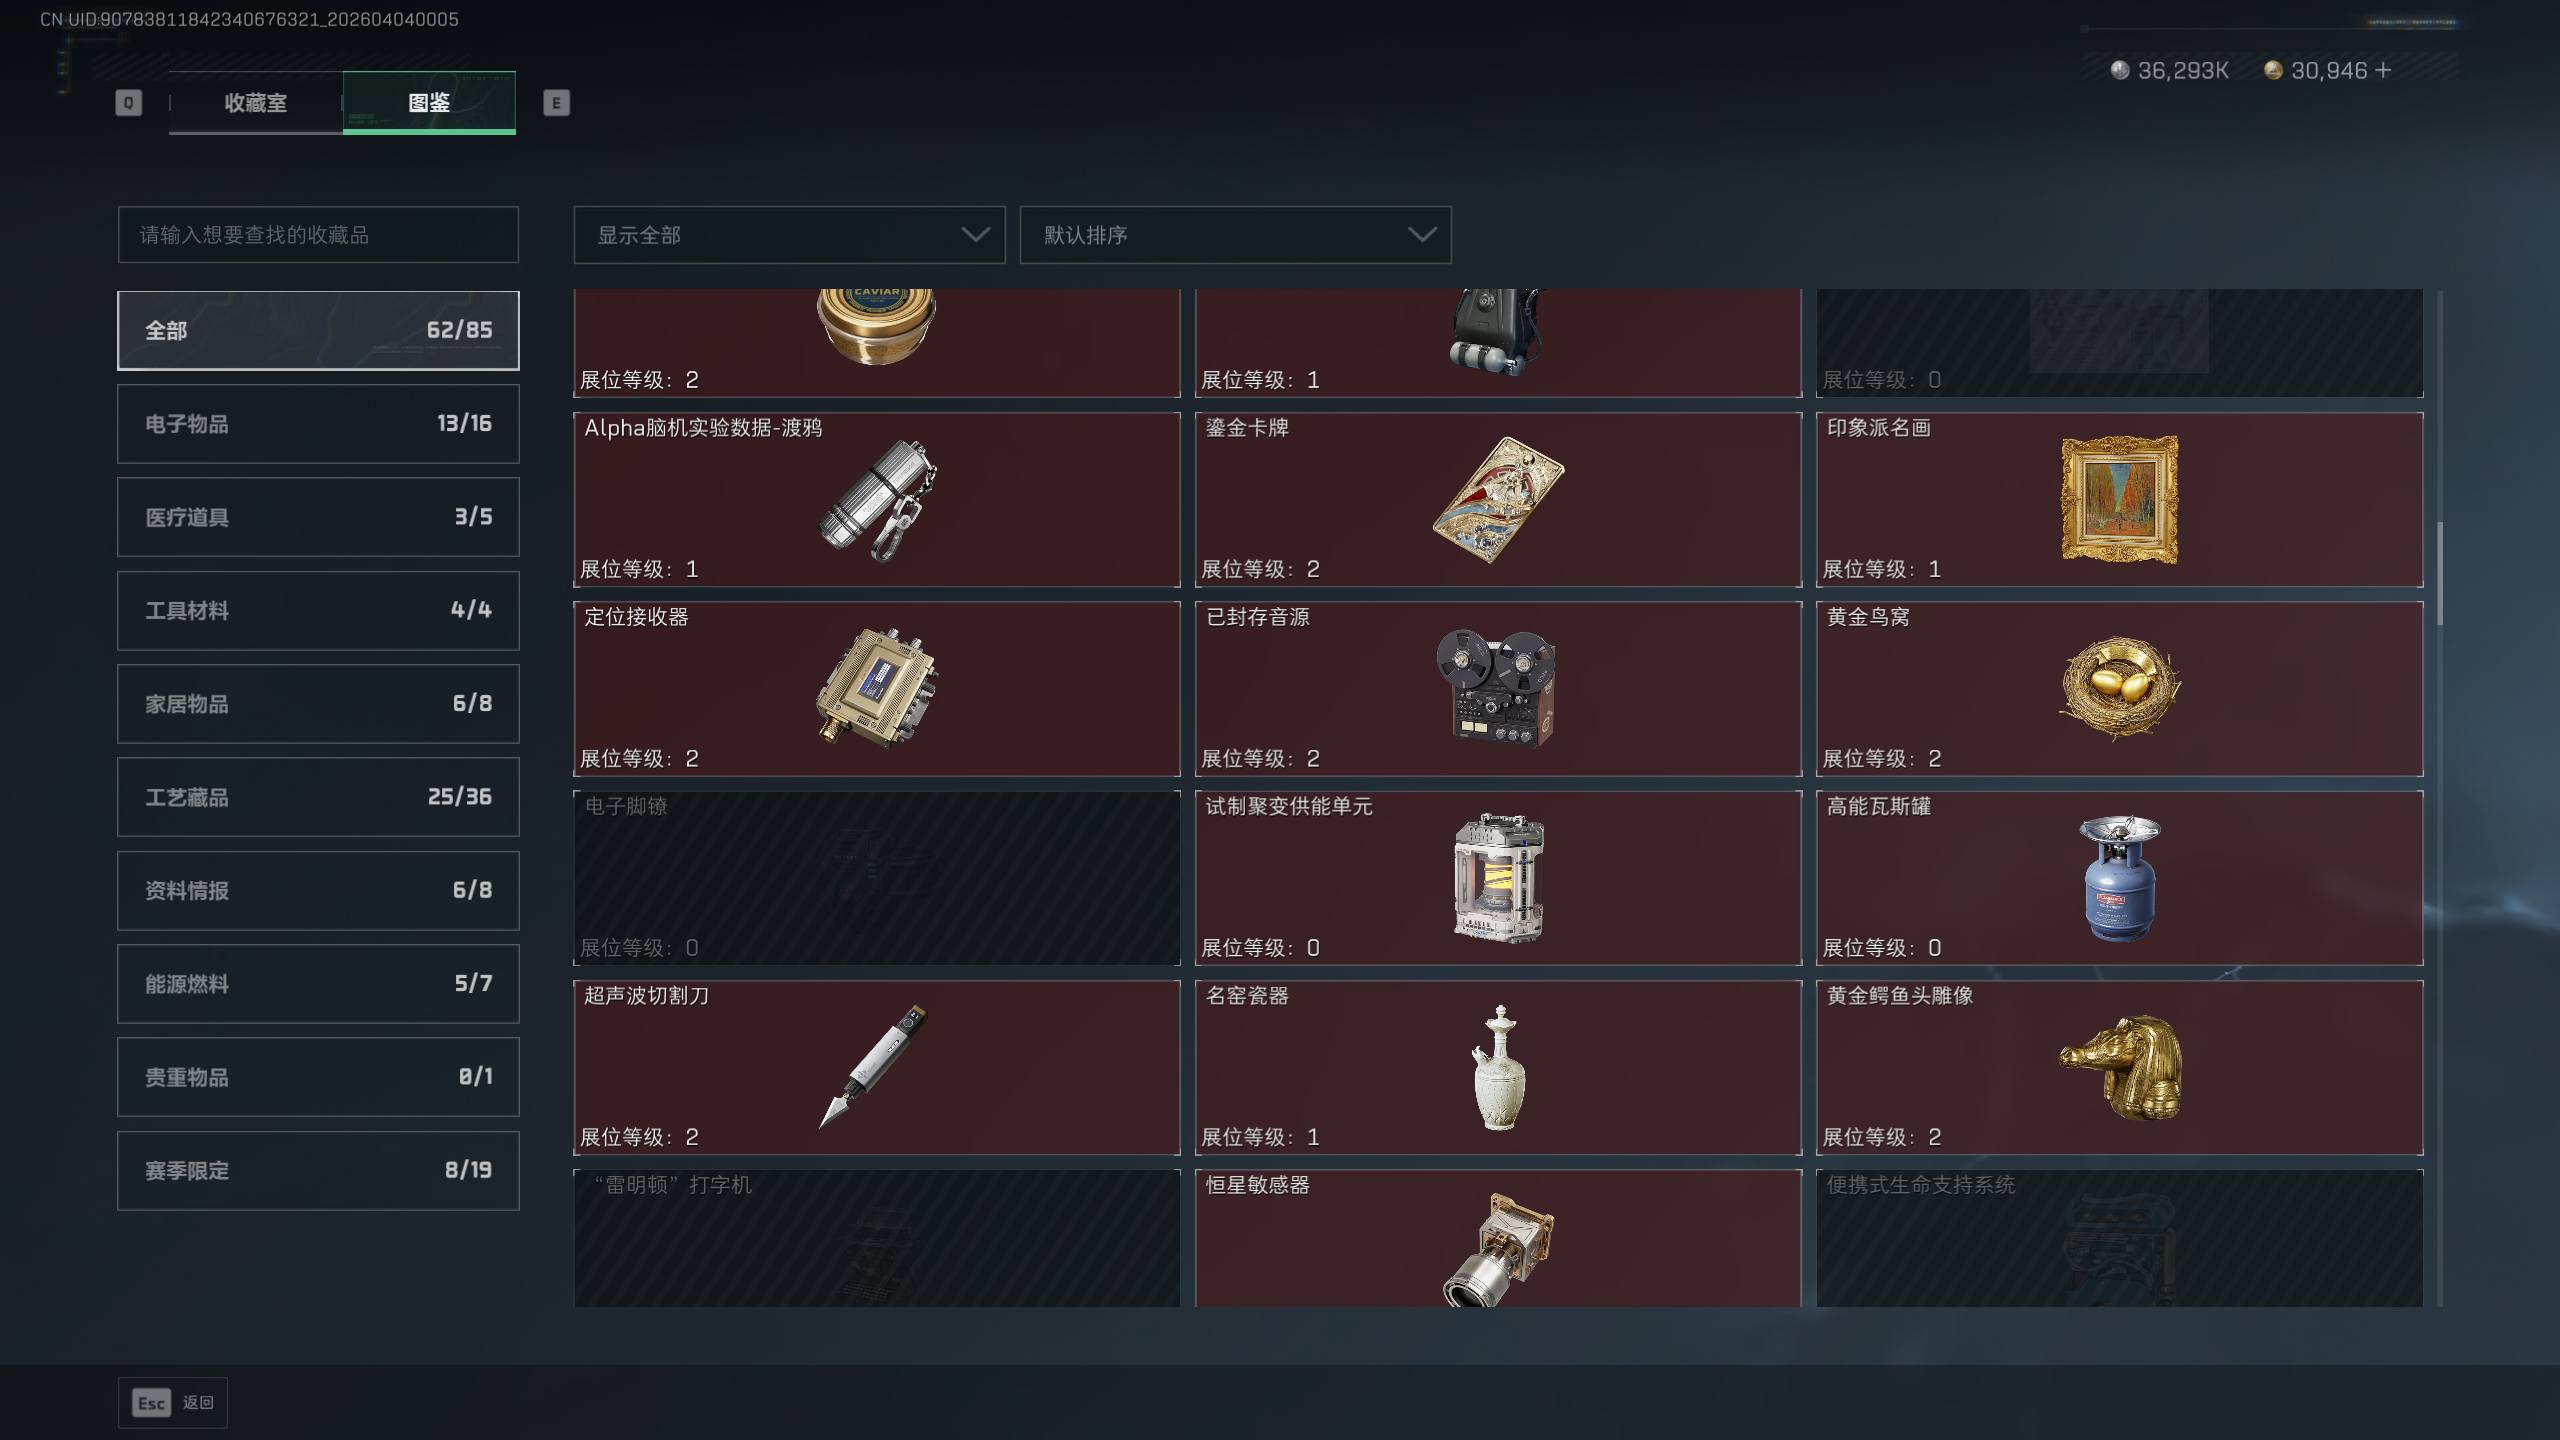Open the 已封存音源 tape recorder icon
This screenshot has width=2560, height=1440.
(x=1496, y=688)
